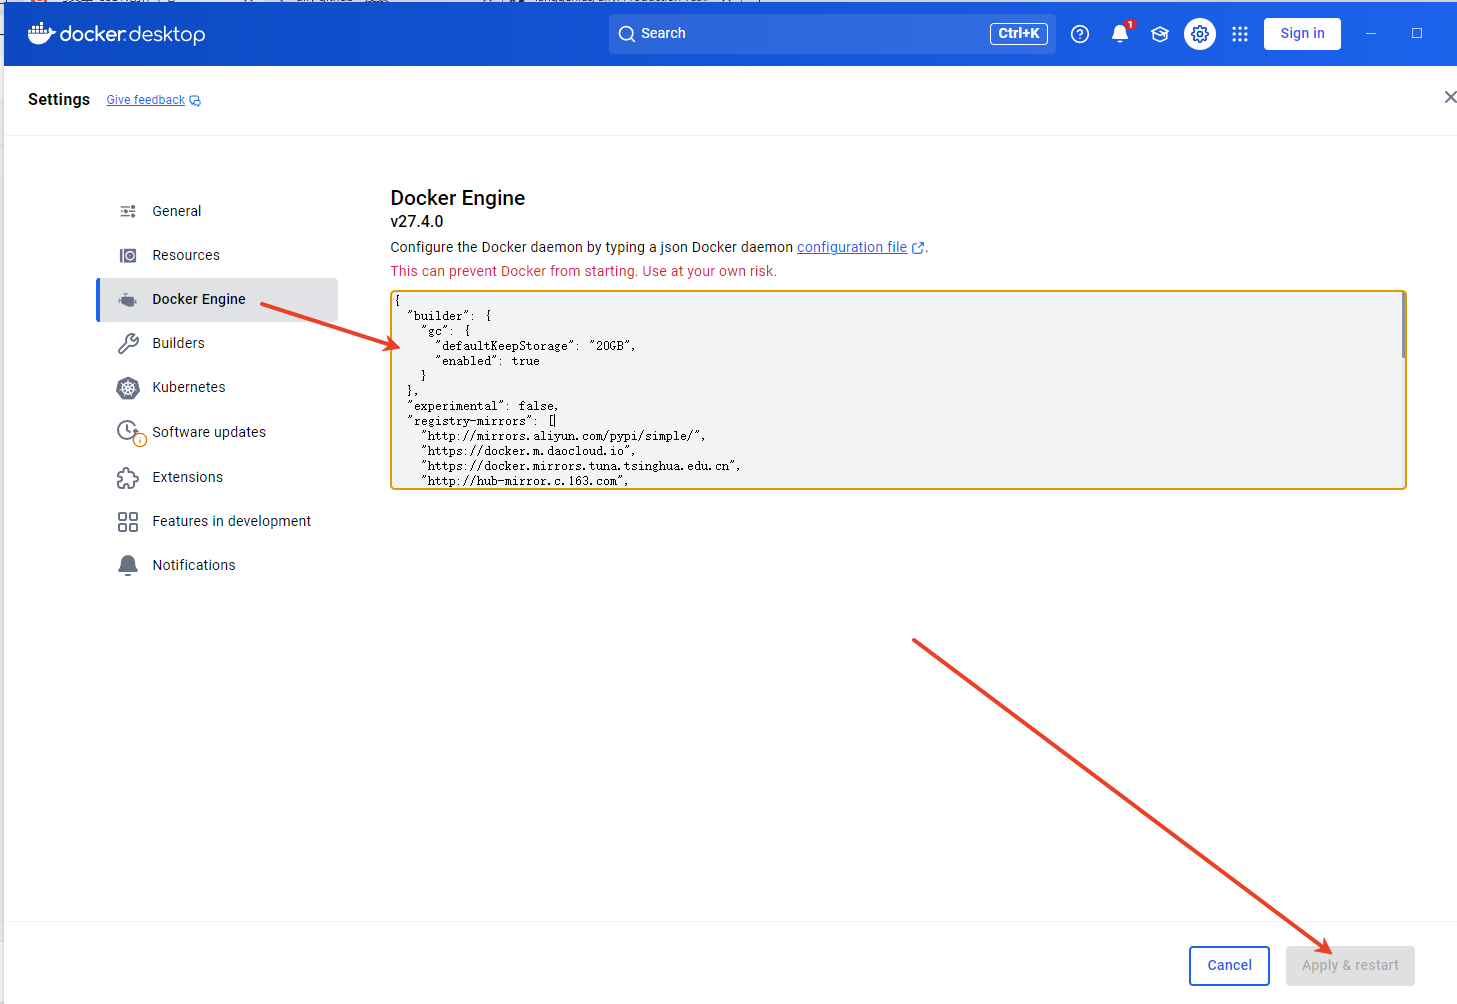Click the Sign in button
This screenshot has height=1004, width=1457.
tap(1302, 33)
